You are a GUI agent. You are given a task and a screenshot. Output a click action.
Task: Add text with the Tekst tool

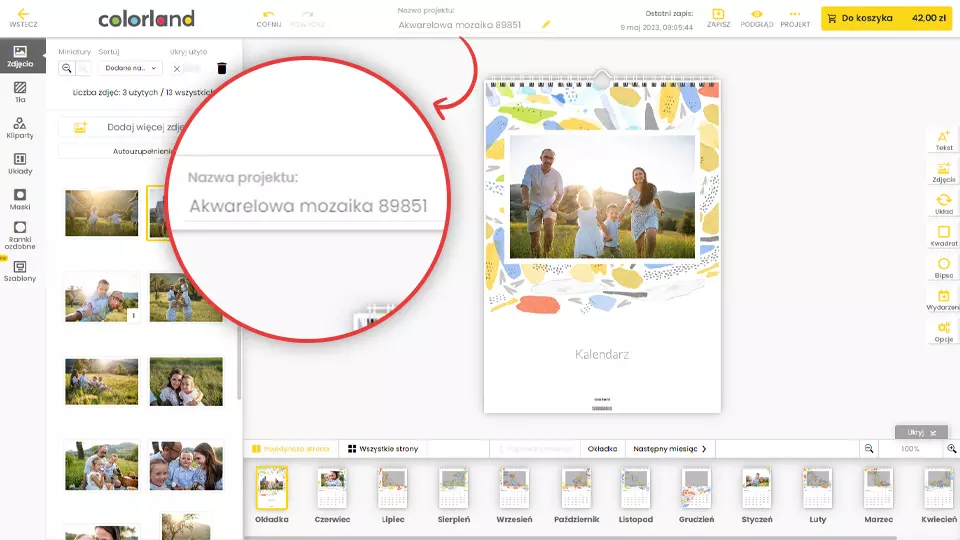(x=943, y=140)
